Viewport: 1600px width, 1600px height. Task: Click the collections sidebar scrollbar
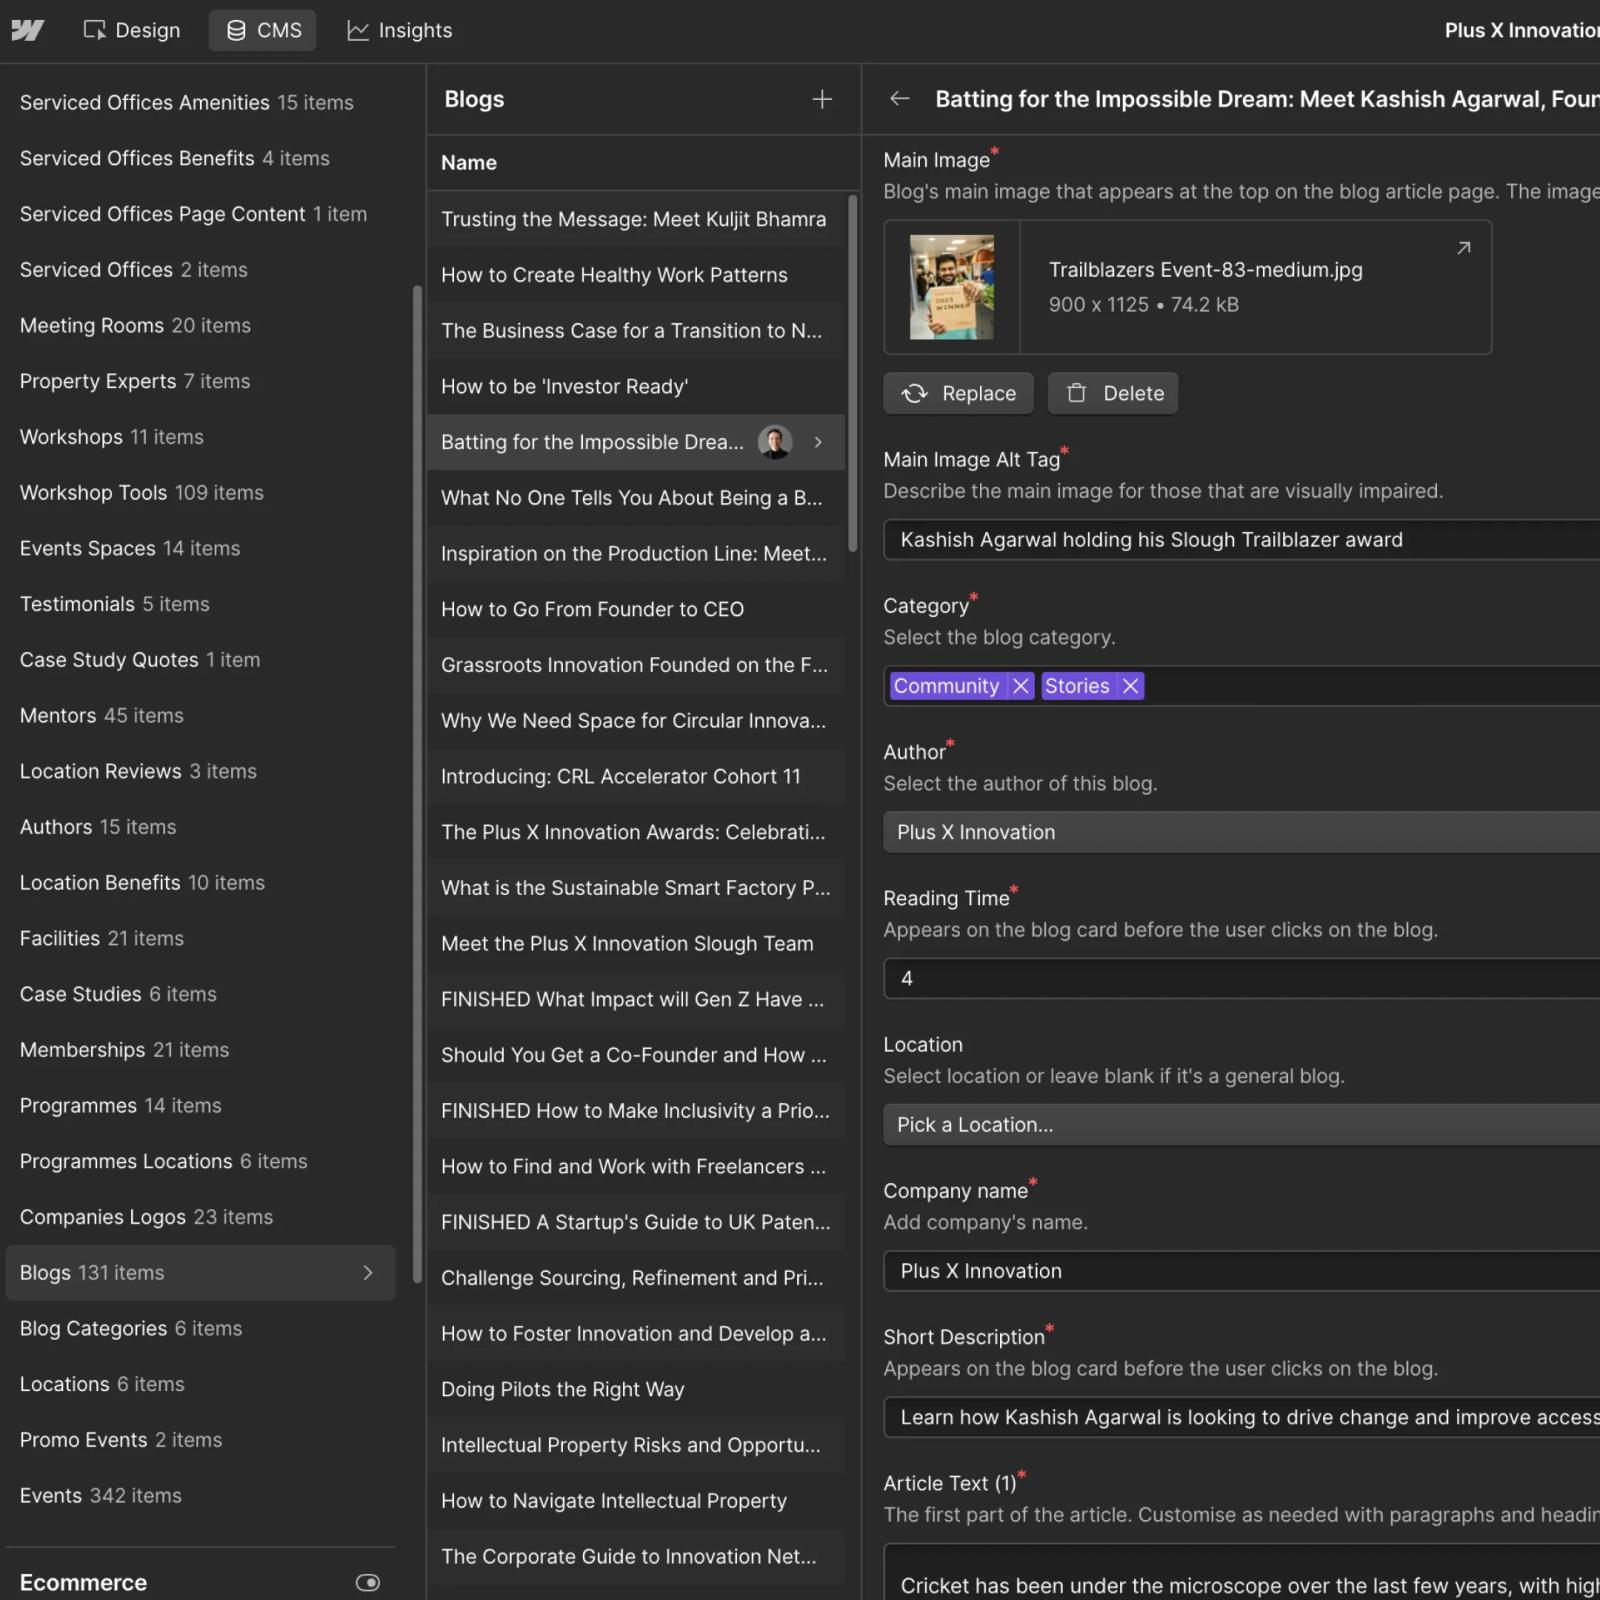(417, 785)
